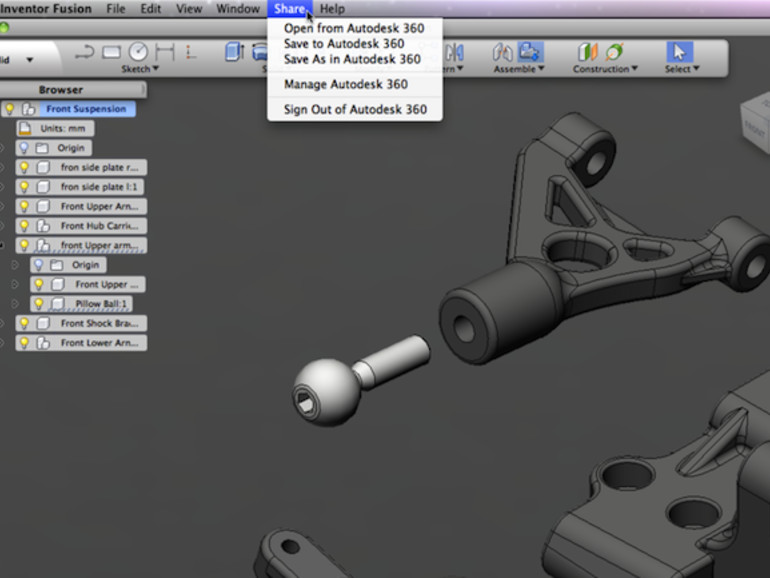The height and width of the screenshot is (578, 770).
Task: Hide fron side plate r via its bulb
Action: (x=24, y=167)
